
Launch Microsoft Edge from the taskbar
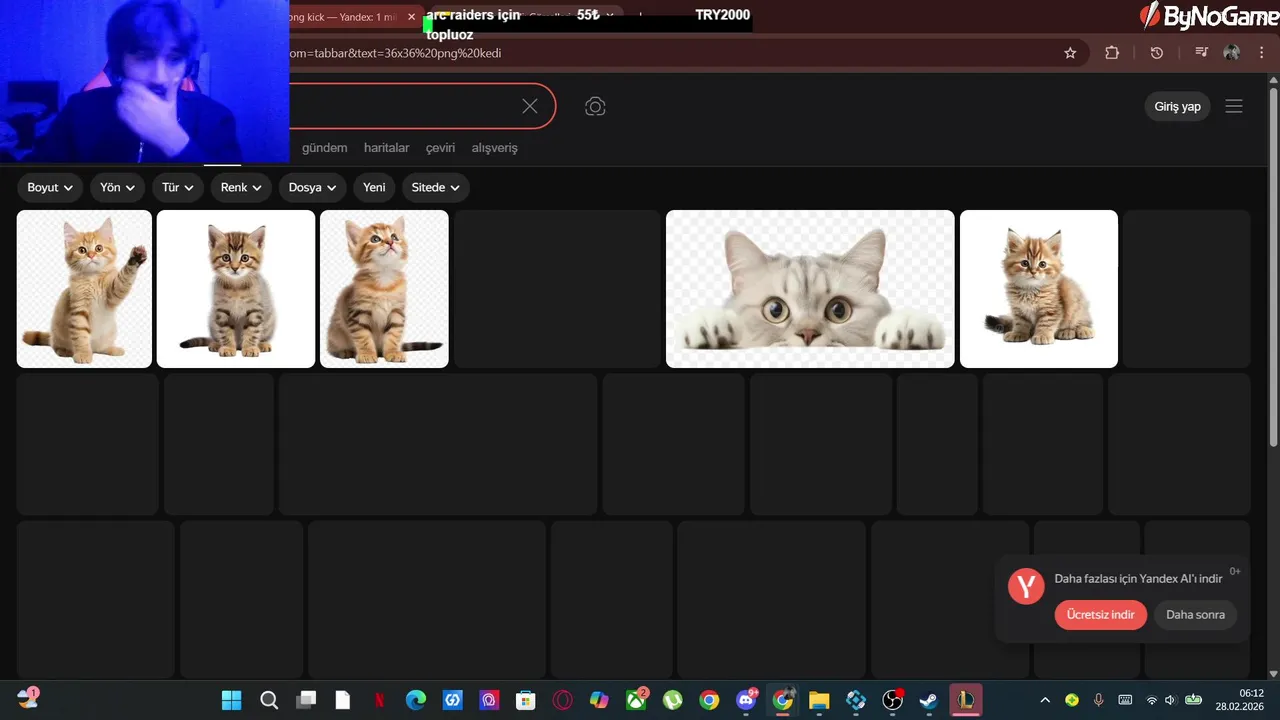pos(416,700)
